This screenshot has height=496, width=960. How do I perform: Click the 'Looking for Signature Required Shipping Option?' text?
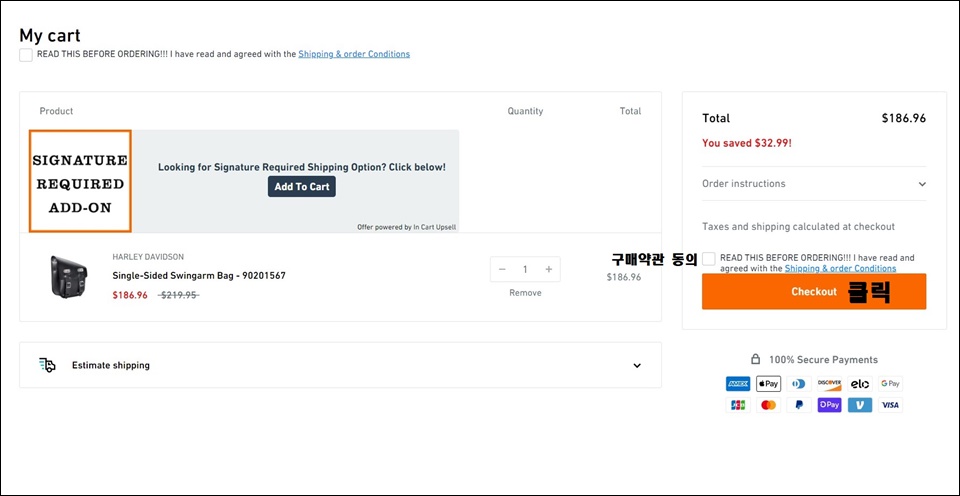point(302,167)
